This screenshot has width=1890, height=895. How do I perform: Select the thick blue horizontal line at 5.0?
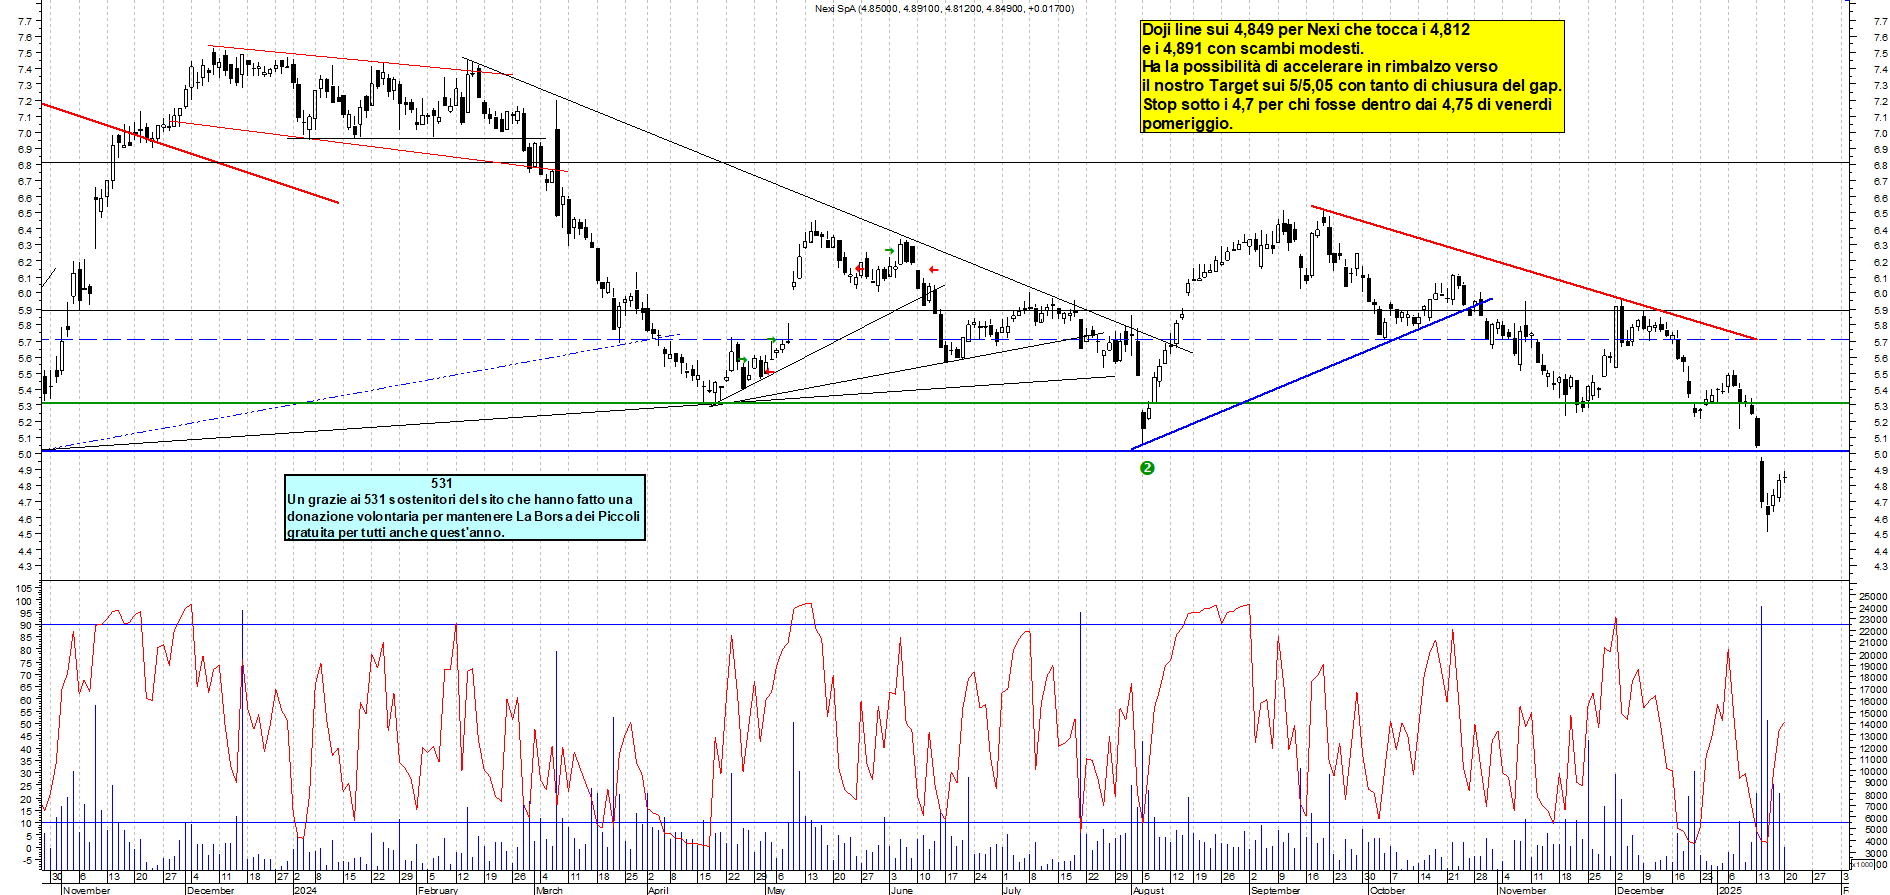tap(945, 451)
